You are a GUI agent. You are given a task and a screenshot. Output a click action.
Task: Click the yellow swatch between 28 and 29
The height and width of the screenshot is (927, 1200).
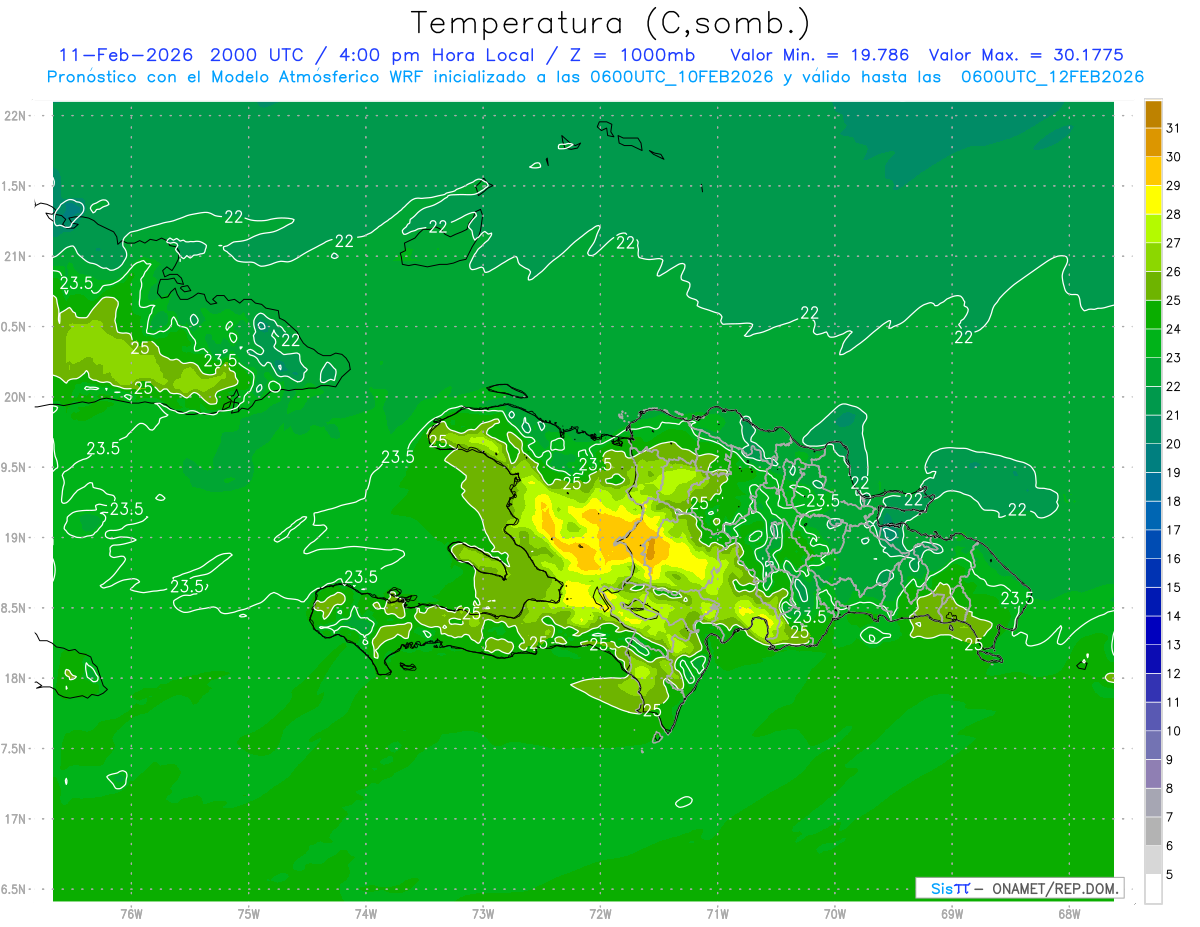pos(1153,200)
